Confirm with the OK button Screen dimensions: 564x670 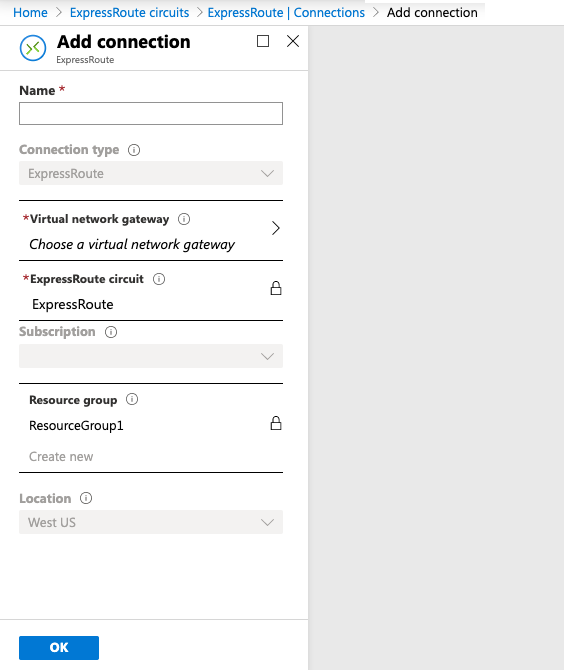tap(59, 648)
